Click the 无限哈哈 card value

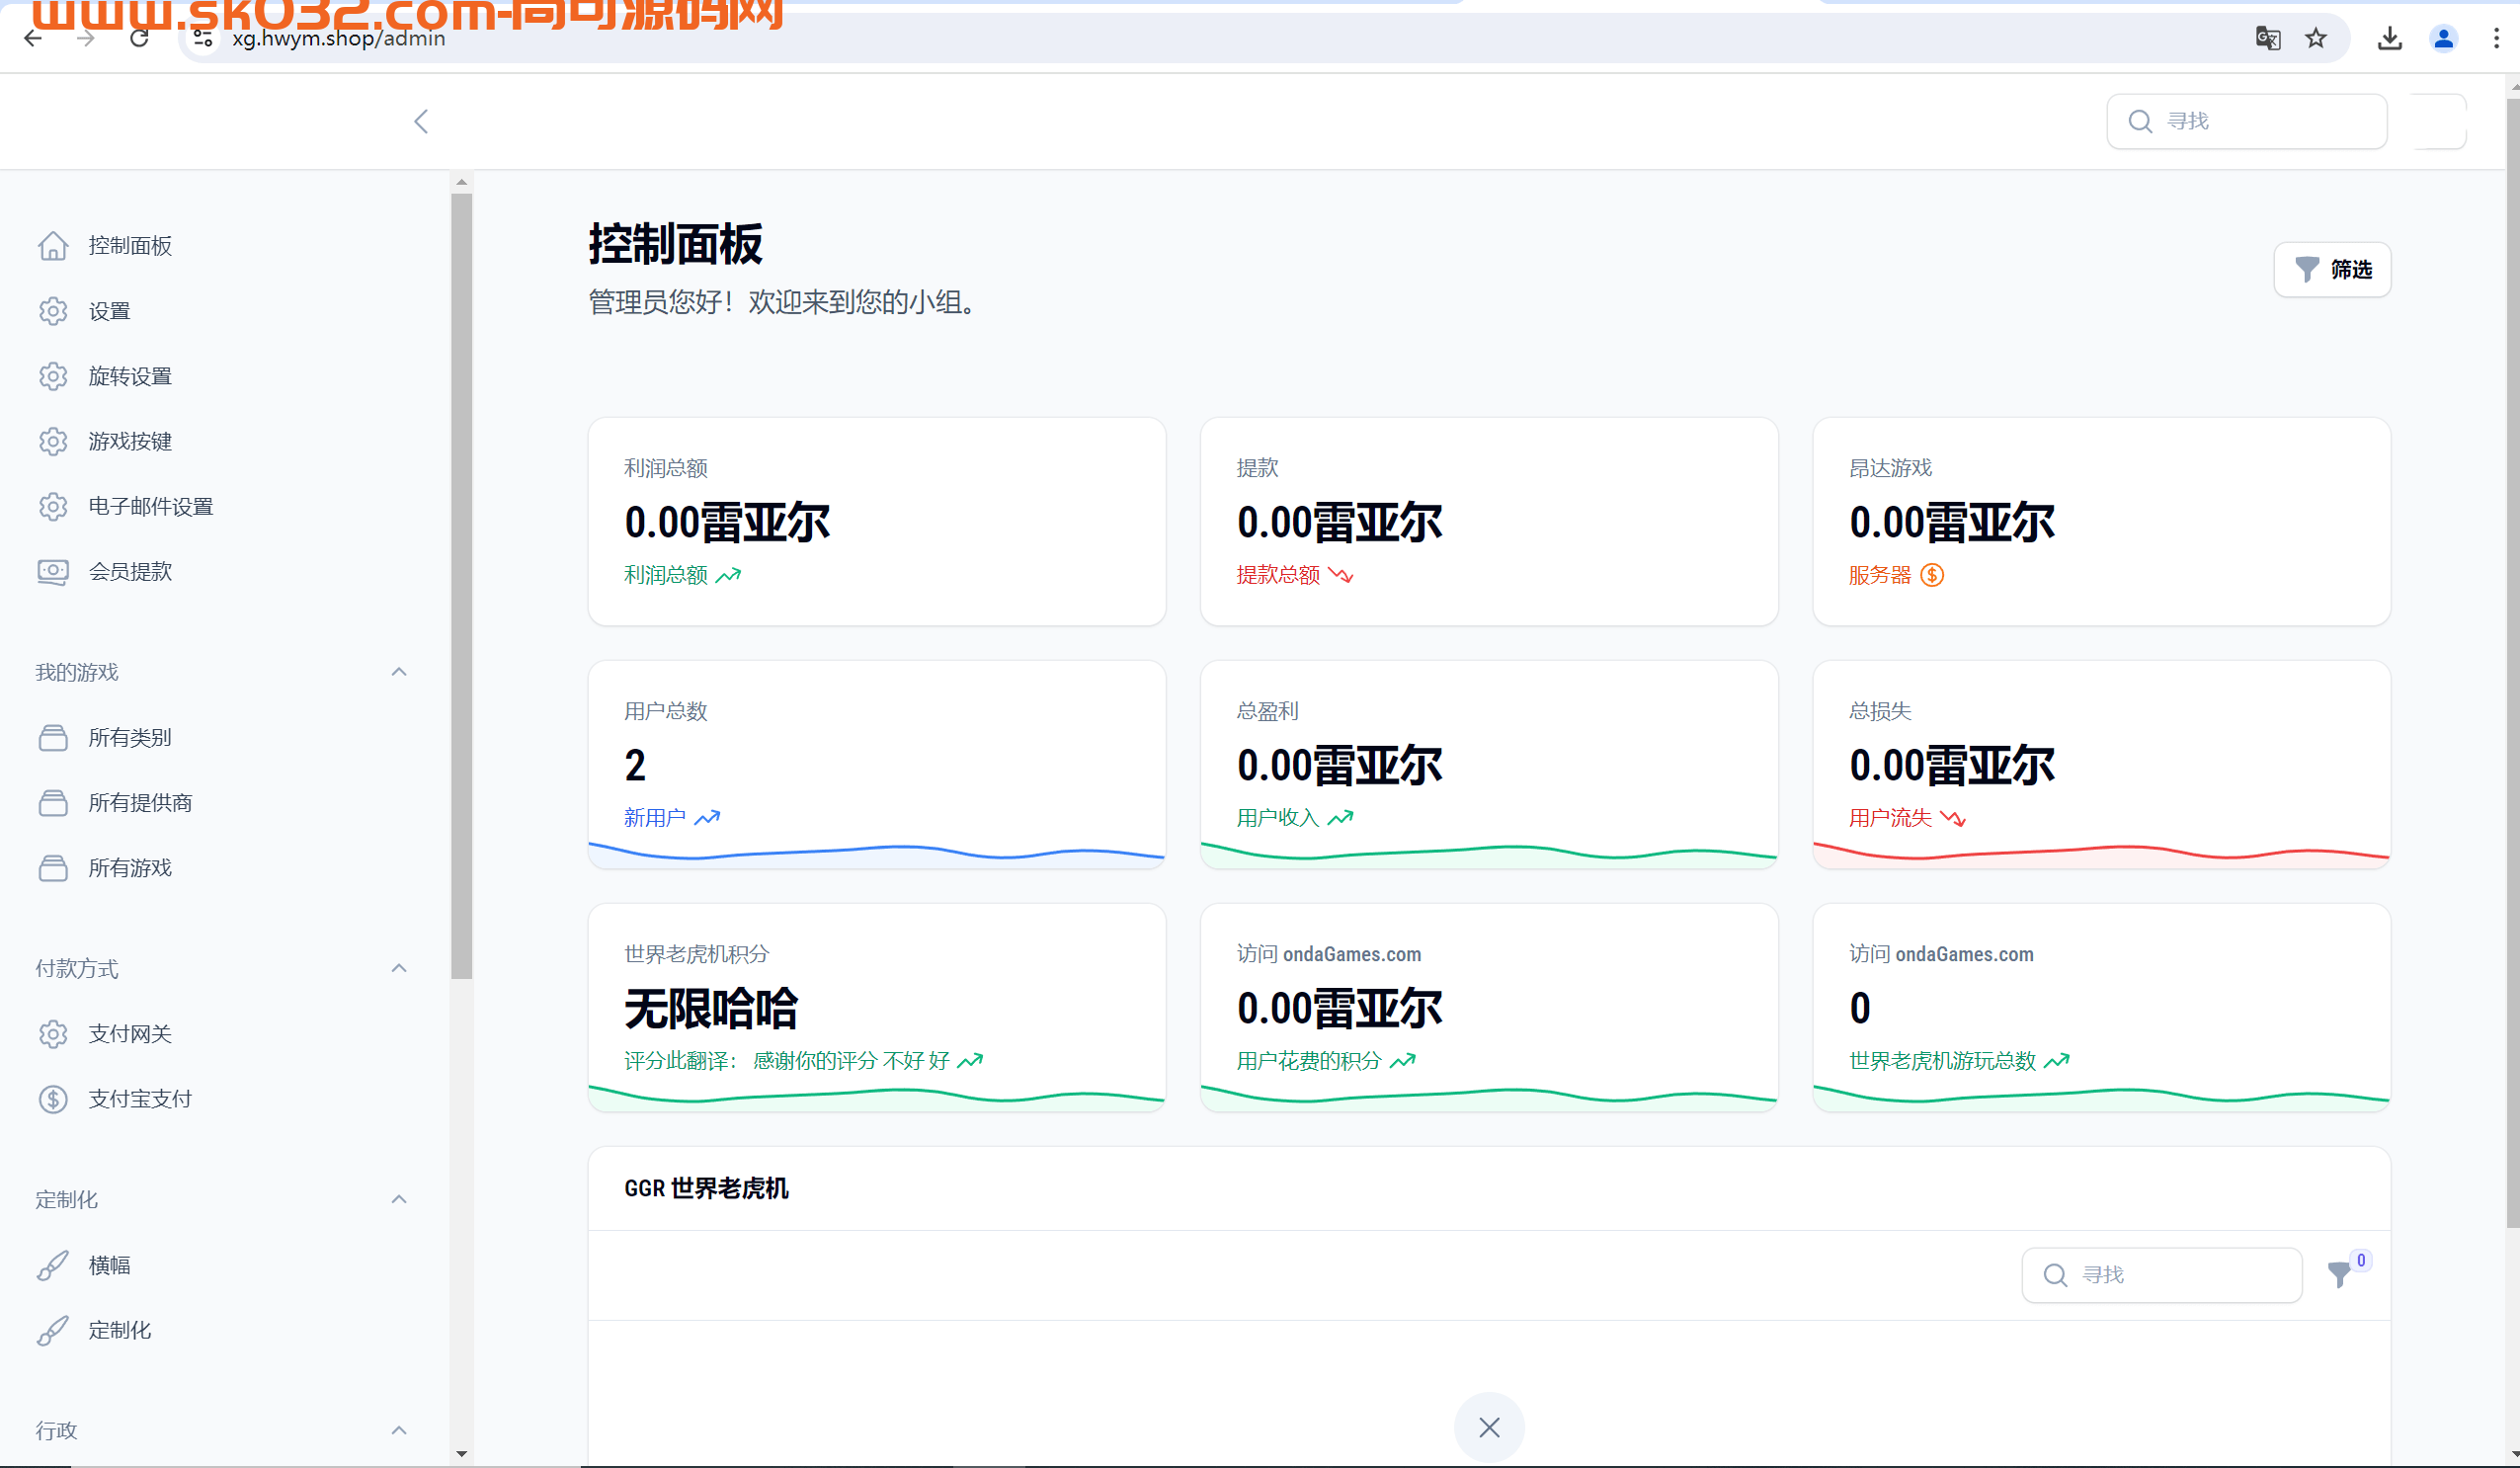[x=711, y=1008]
